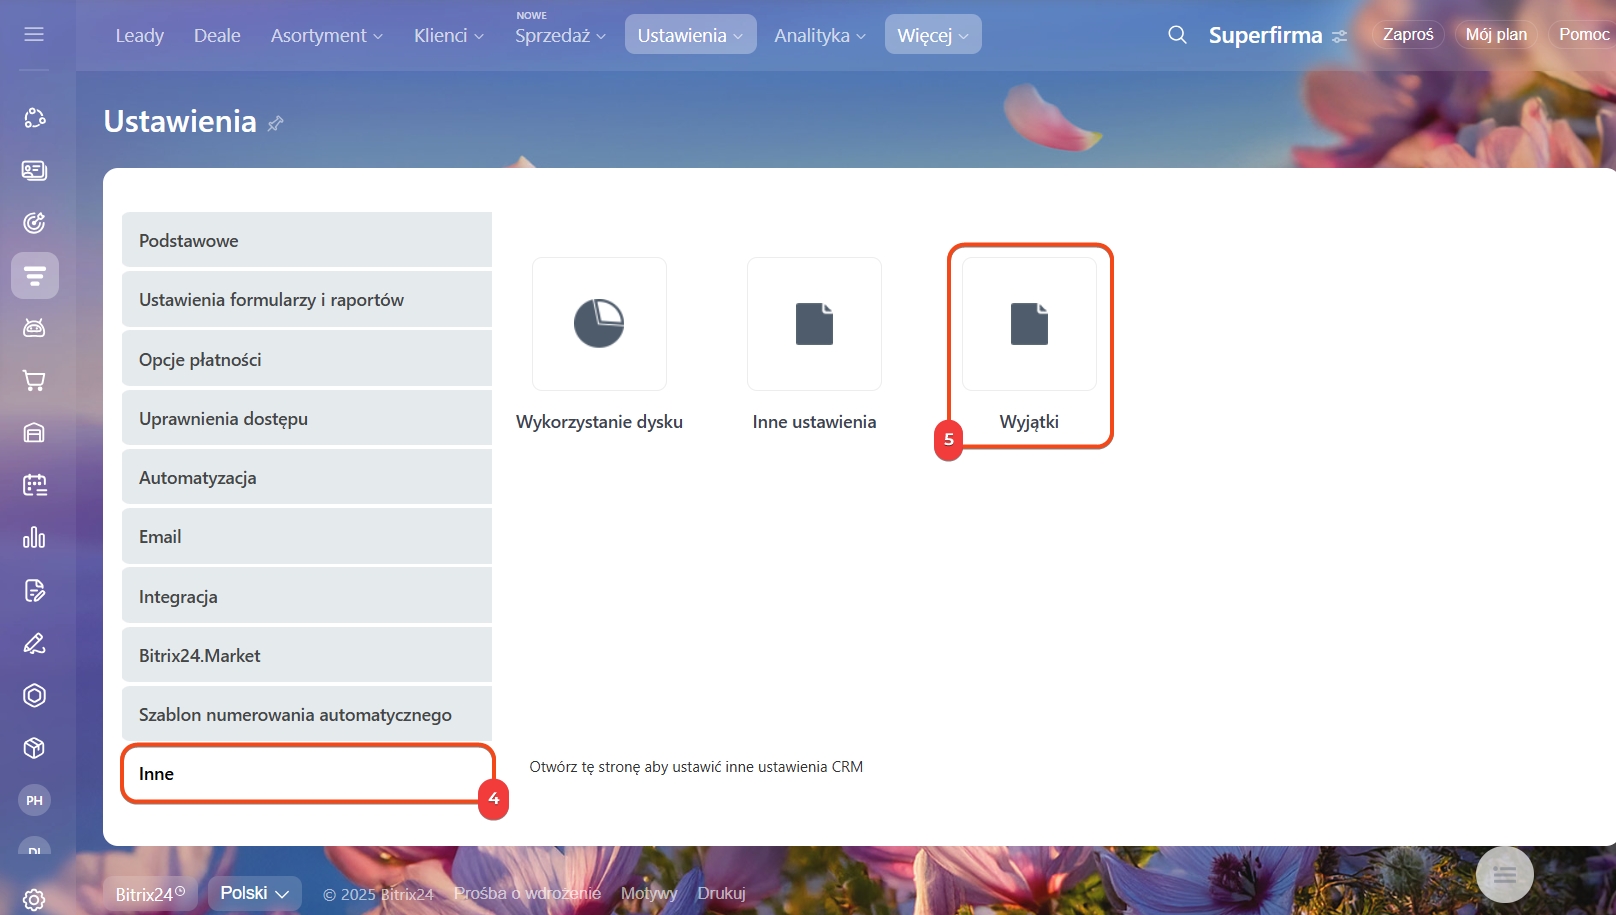Open the calendar icon in sidebar

point(34,485)
